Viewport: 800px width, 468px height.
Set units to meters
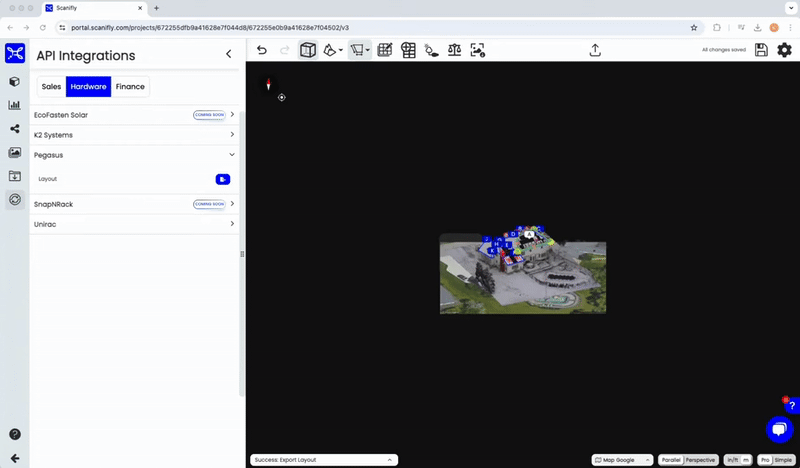click(x=746, y=460)
